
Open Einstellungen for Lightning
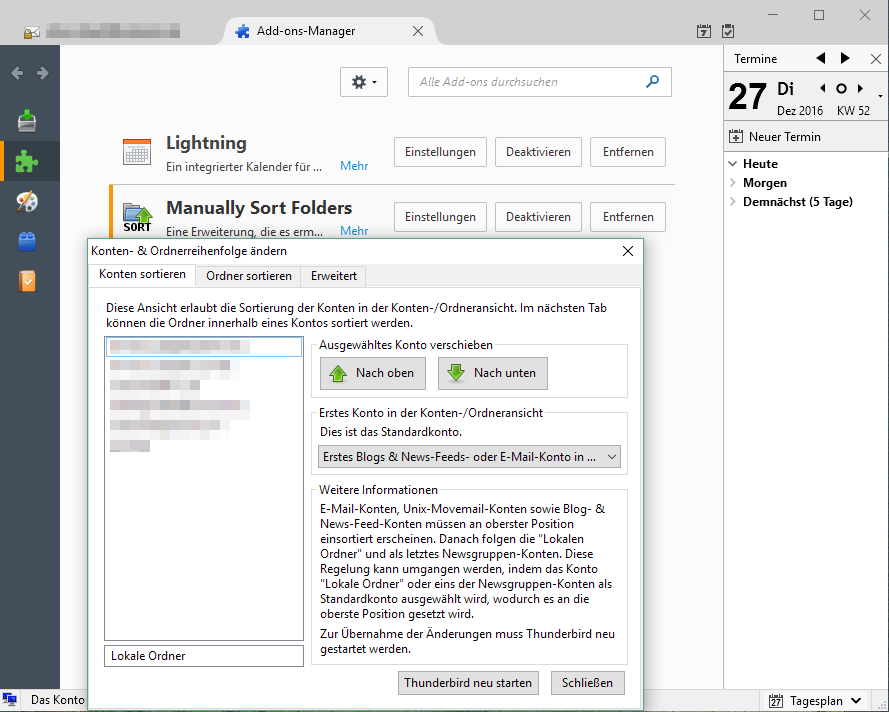(x=441, y=152)
